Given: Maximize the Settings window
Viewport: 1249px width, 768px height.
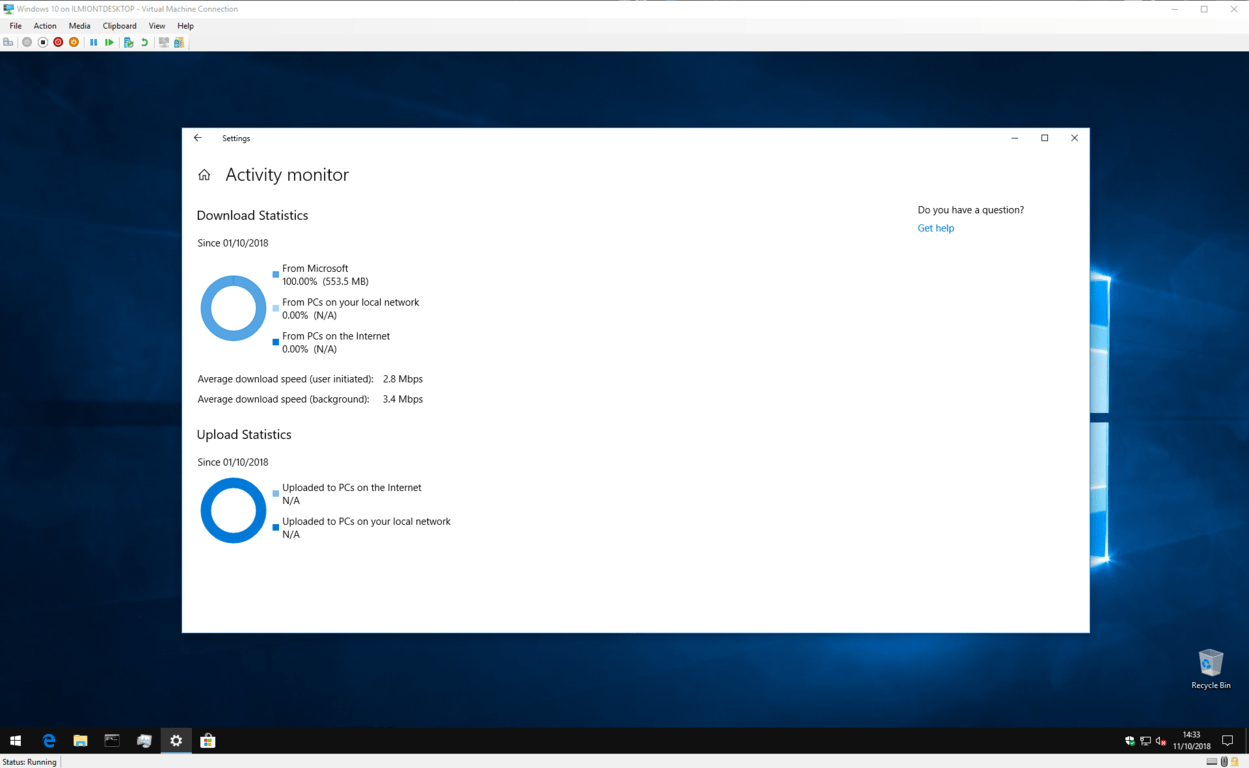Looking at the screenshot, I should [x=1045, y=138].
